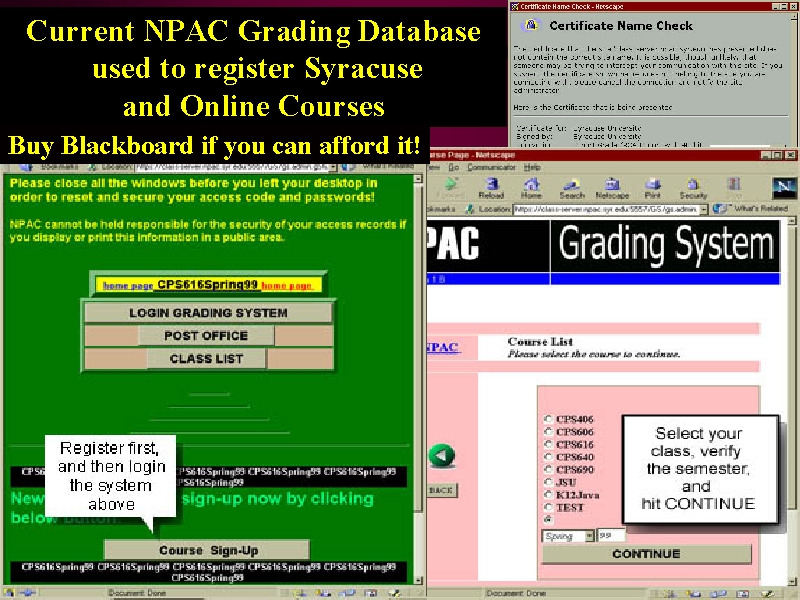
Task: Open the URL history dropdown in right window
Action: pos(704,209)
